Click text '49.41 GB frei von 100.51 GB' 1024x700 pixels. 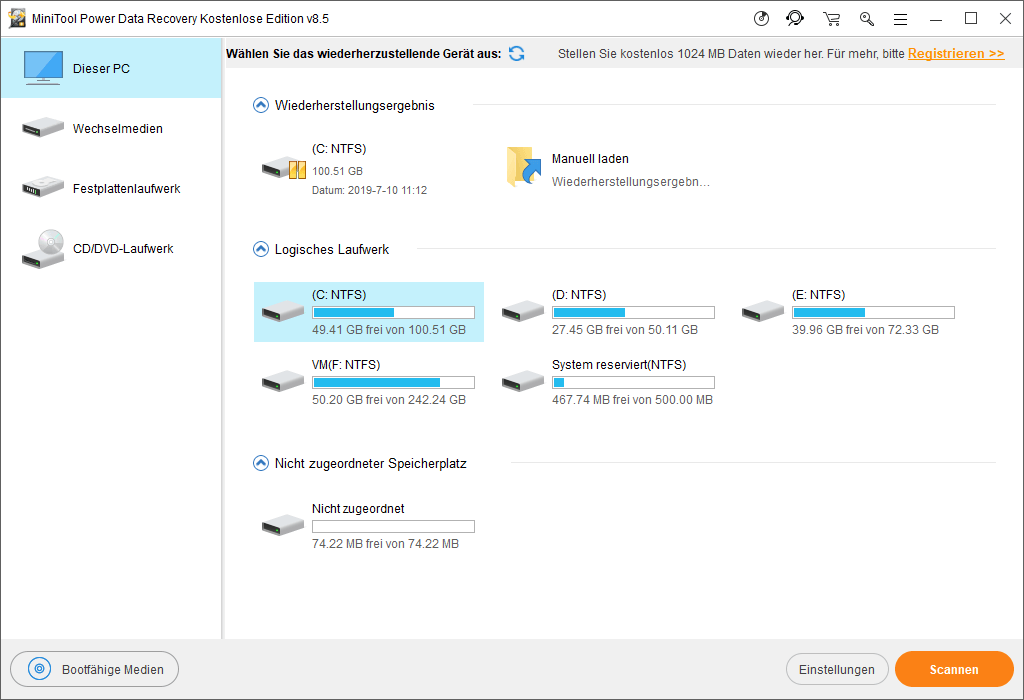389,330
